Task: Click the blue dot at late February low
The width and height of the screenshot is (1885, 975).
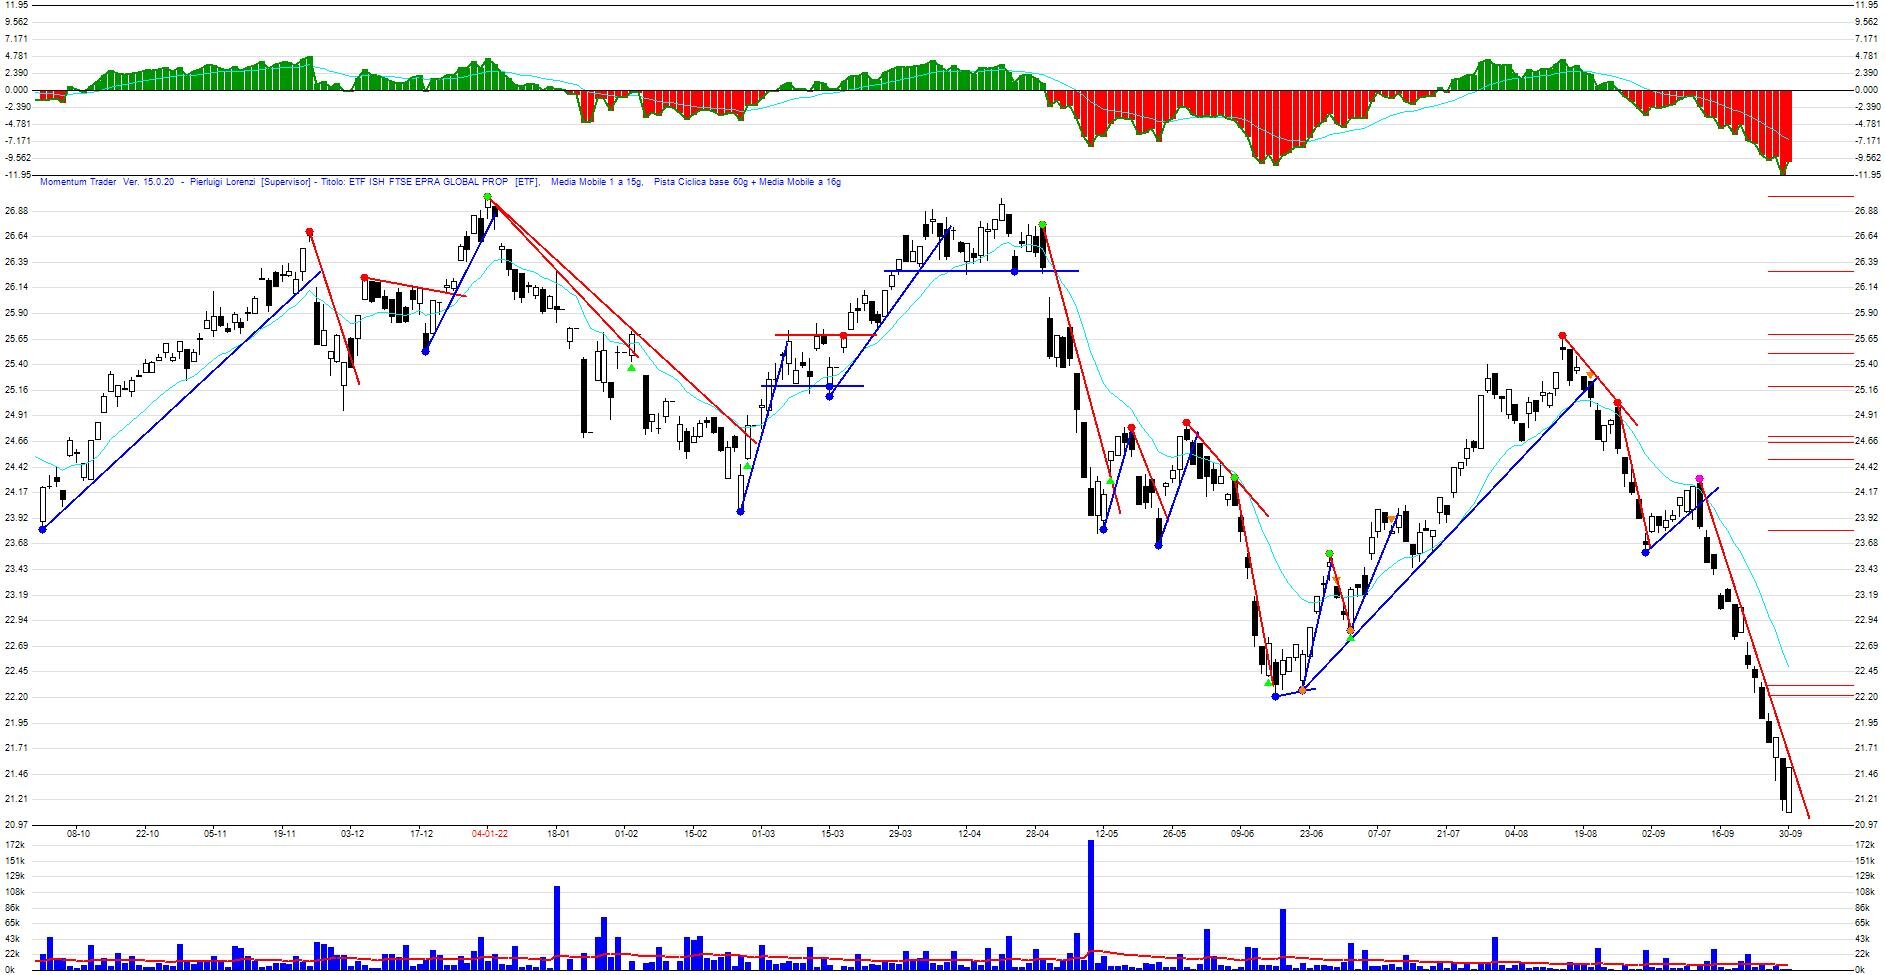Action: (740, 511)
